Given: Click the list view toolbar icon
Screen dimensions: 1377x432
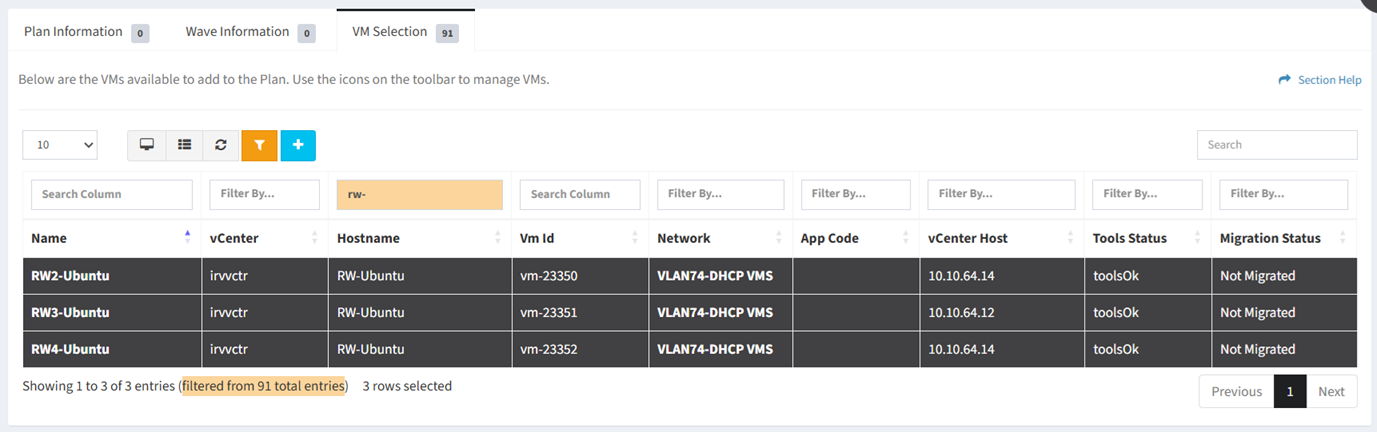Looking at the screenshot, I should 184,145.
